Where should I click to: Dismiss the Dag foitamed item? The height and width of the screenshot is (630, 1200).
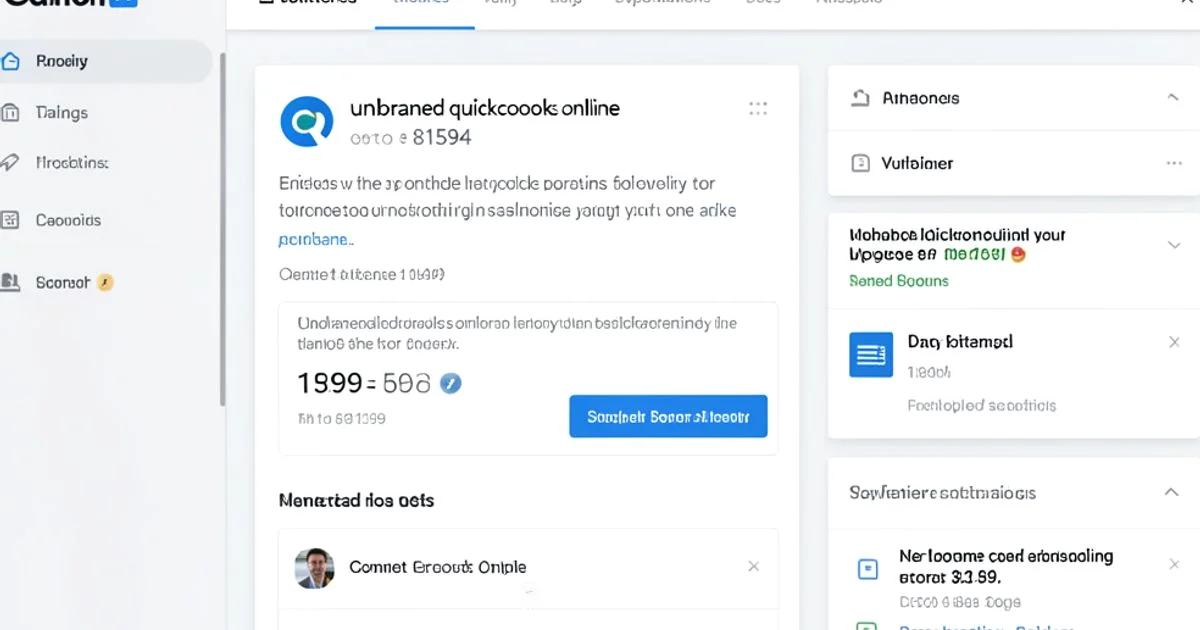(1174, 342)
